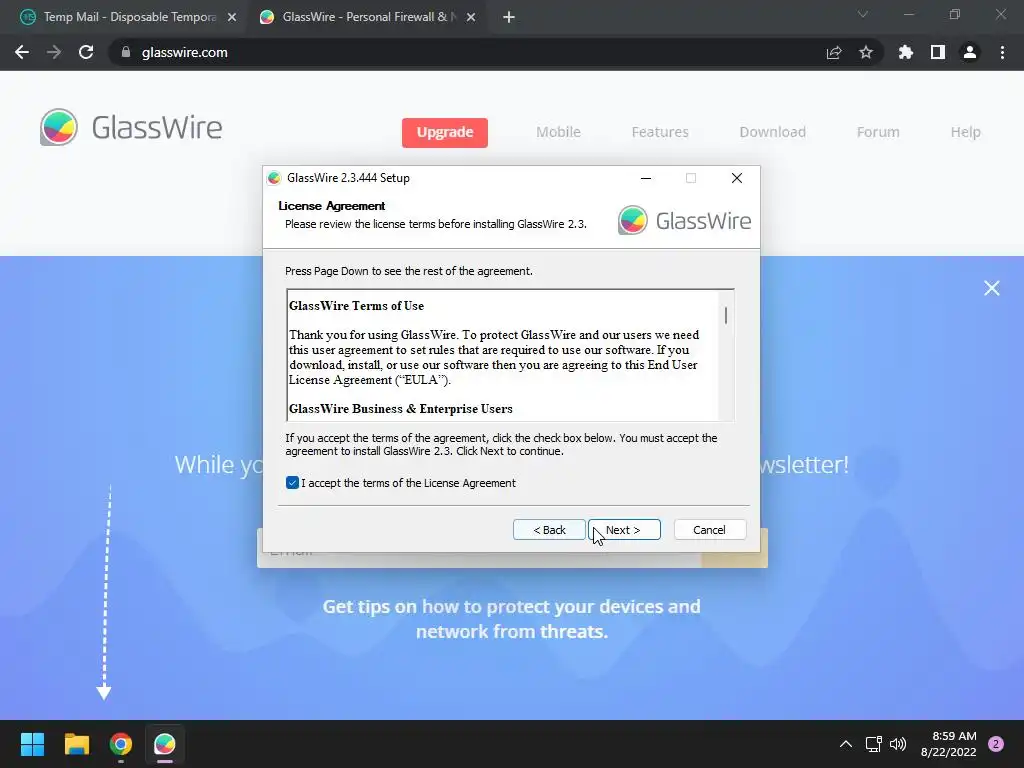Close the Temp Mail tab
Image resolution: width=1024 pixels, height=768 pixels.
tap(232, 18)
